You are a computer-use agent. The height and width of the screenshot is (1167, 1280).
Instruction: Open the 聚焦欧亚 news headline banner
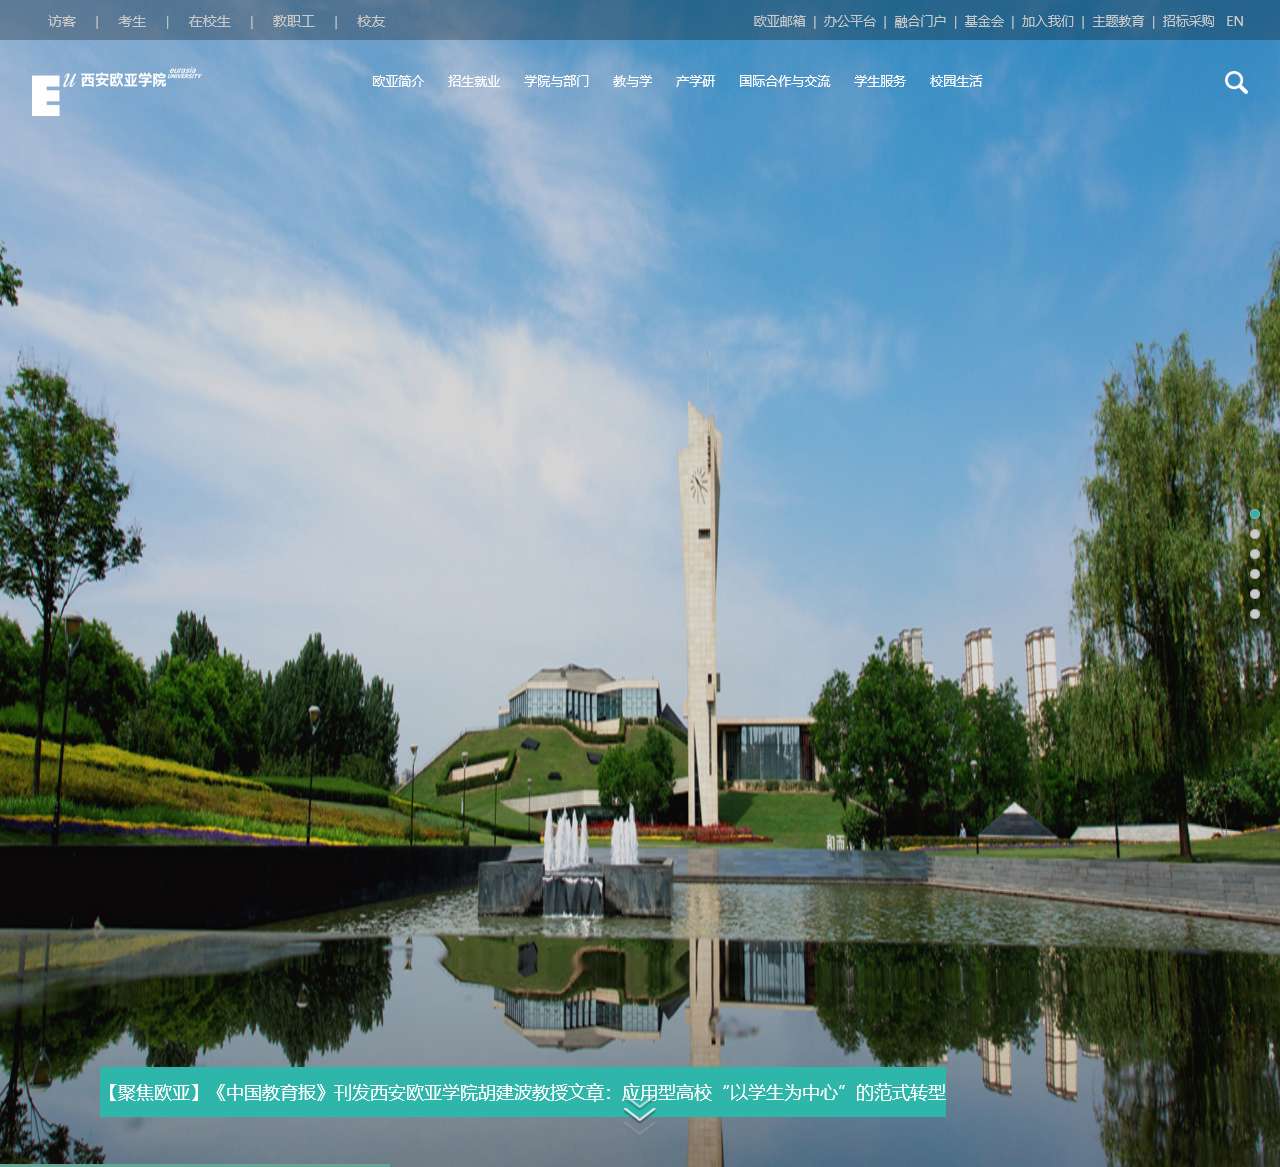pyautogui.click(x=523, y=1092)
